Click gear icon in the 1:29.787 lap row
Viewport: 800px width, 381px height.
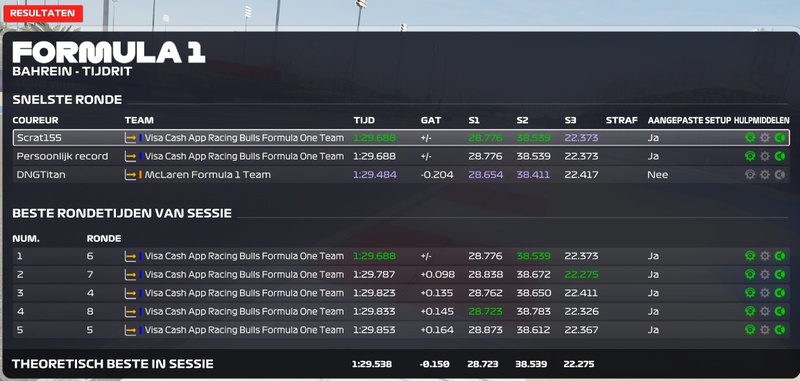(x=765, y=274)
